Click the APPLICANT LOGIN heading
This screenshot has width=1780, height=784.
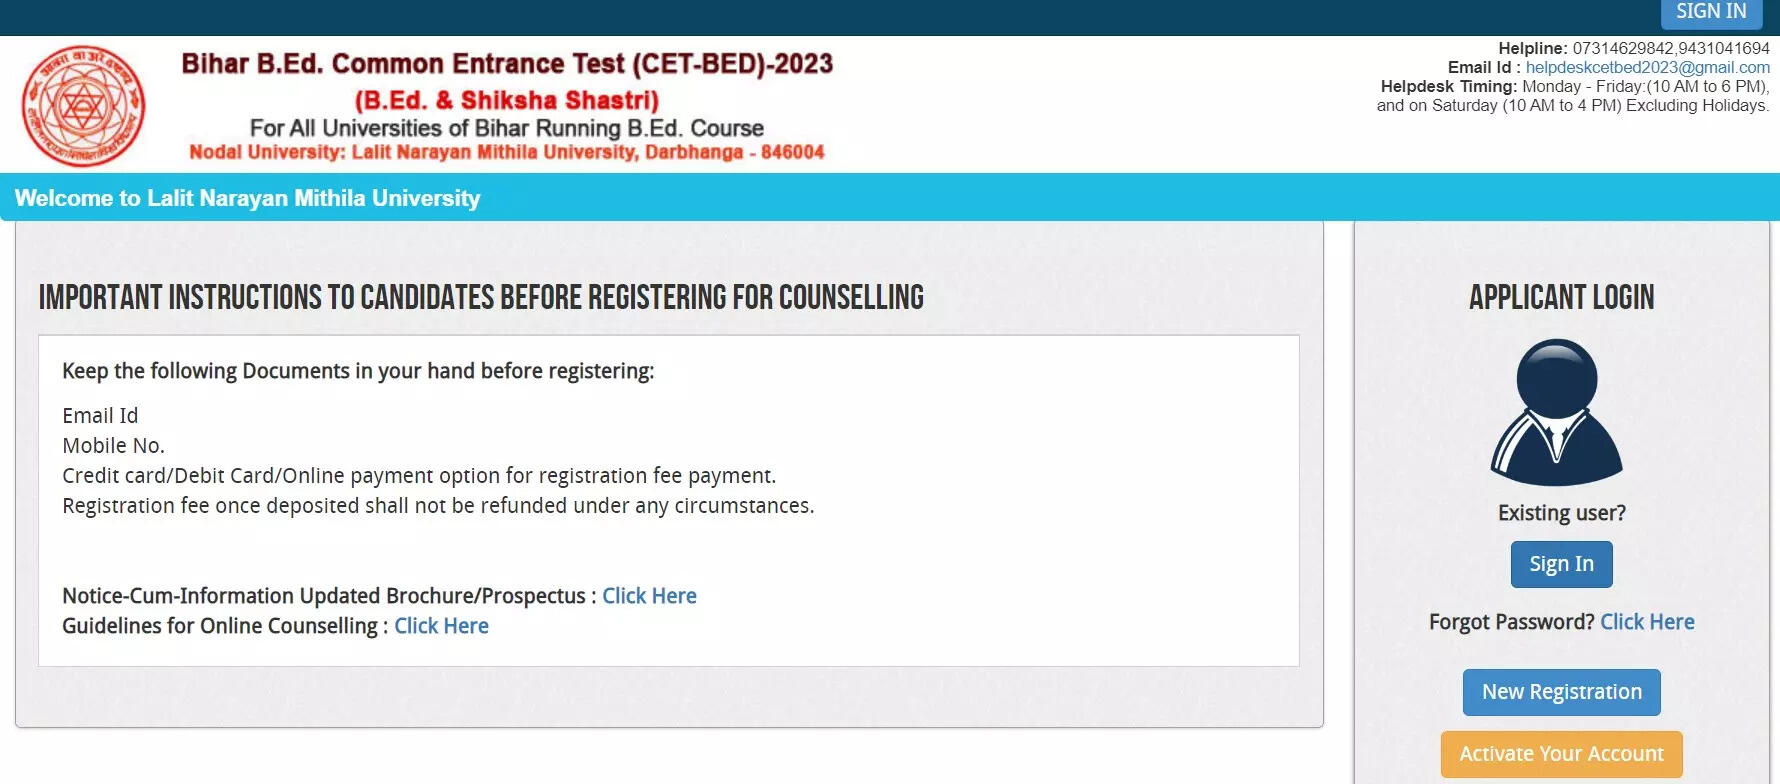click(1561, 297)
